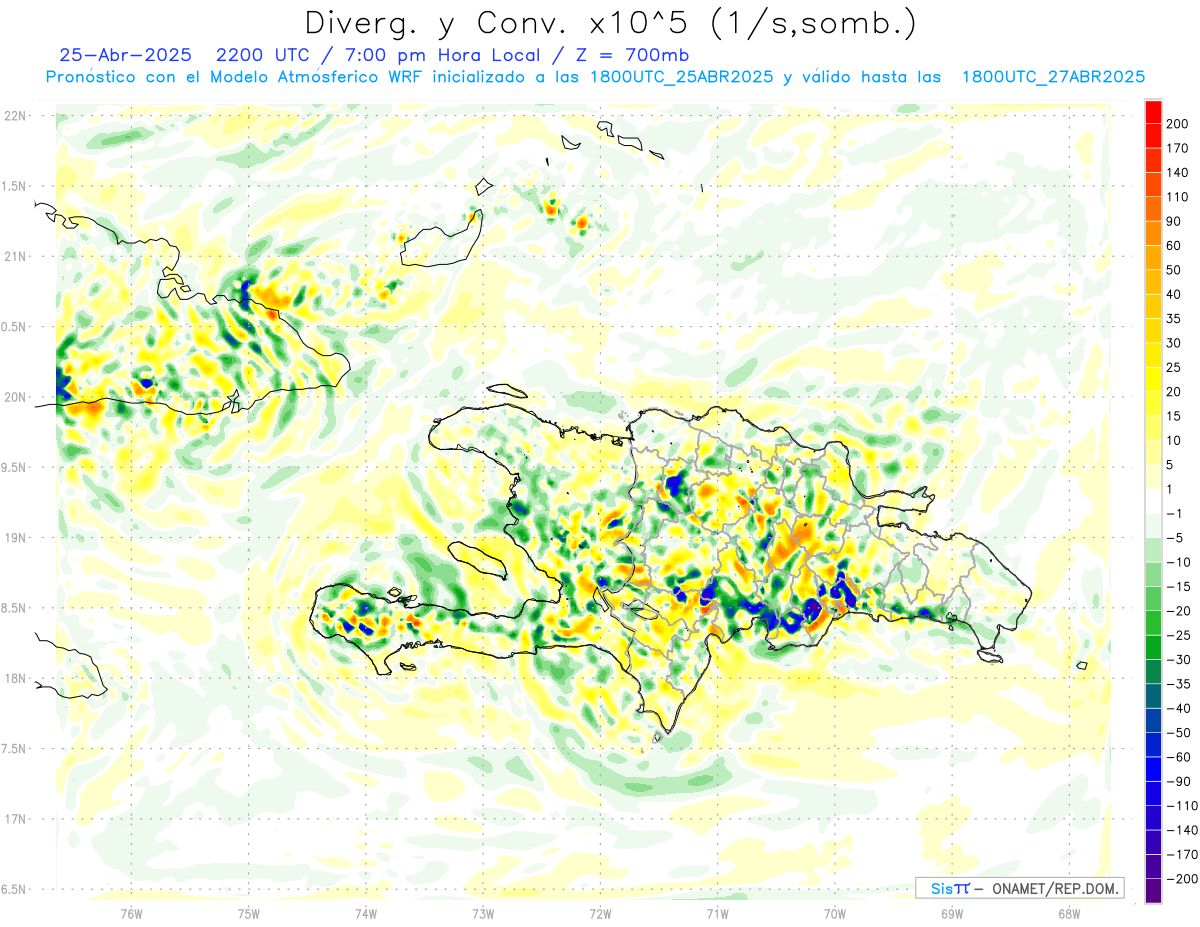Click the longitude label '75W'
The height and width of the screenshot is (927, 1200).
click(x=249, y=914)
